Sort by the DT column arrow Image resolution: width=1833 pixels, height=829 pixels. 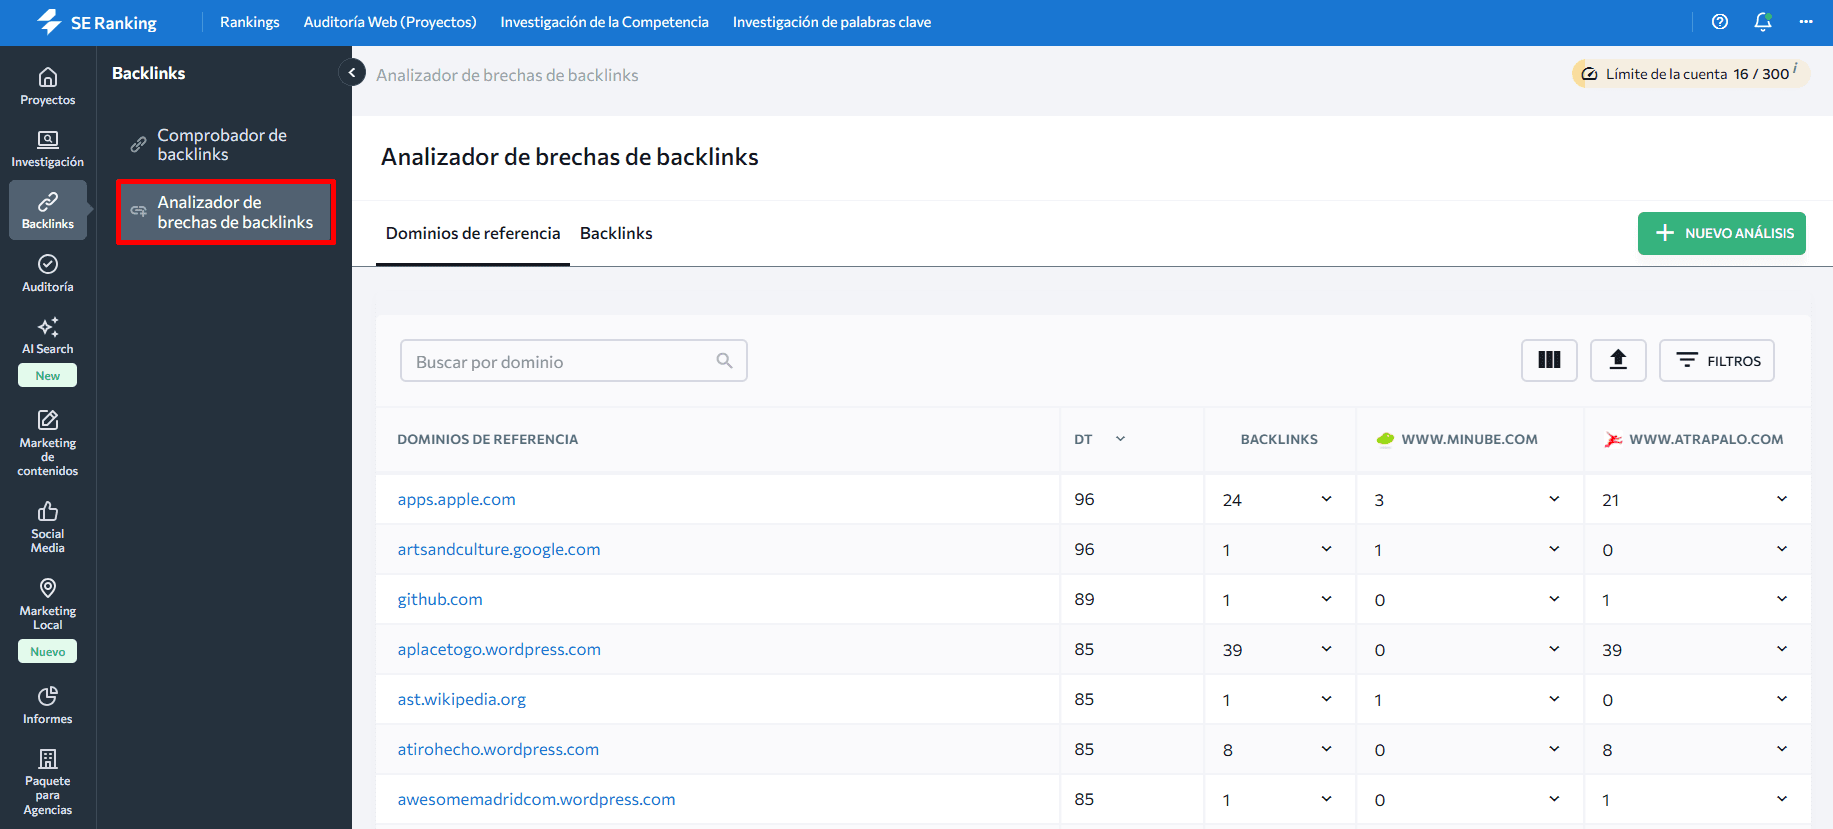(1120, 439)
